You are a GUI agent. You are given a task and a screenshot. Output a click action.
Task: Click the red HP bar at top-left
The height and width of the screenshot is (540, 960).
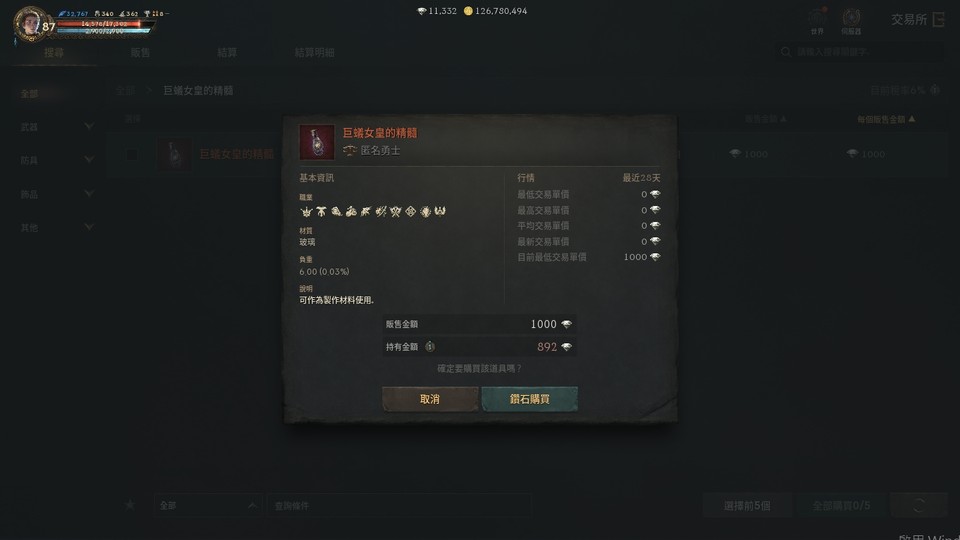[x=105, y=24]
